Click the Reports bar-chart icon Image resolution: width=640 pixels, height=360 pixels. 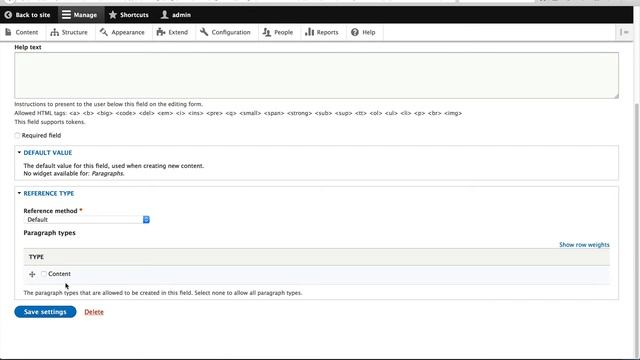tap(309, 32)
